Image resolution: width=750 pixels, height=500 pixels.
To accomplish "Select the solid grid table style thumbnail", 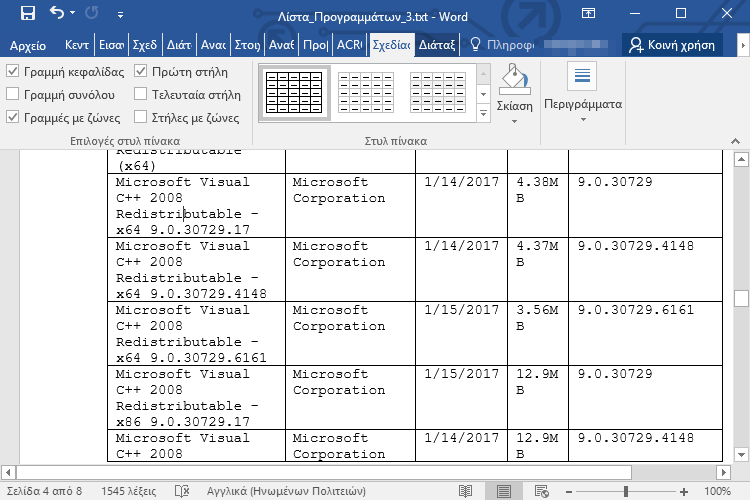I will coord(294,93).
